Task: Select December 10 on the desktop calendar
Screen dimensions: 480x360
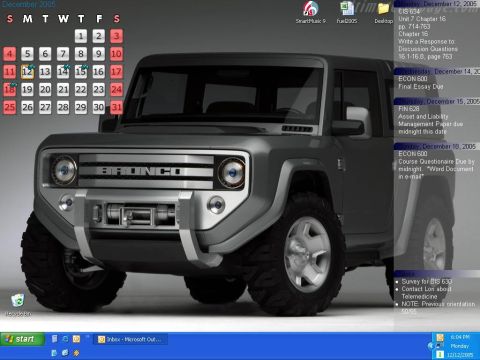Action: (116, 54)
